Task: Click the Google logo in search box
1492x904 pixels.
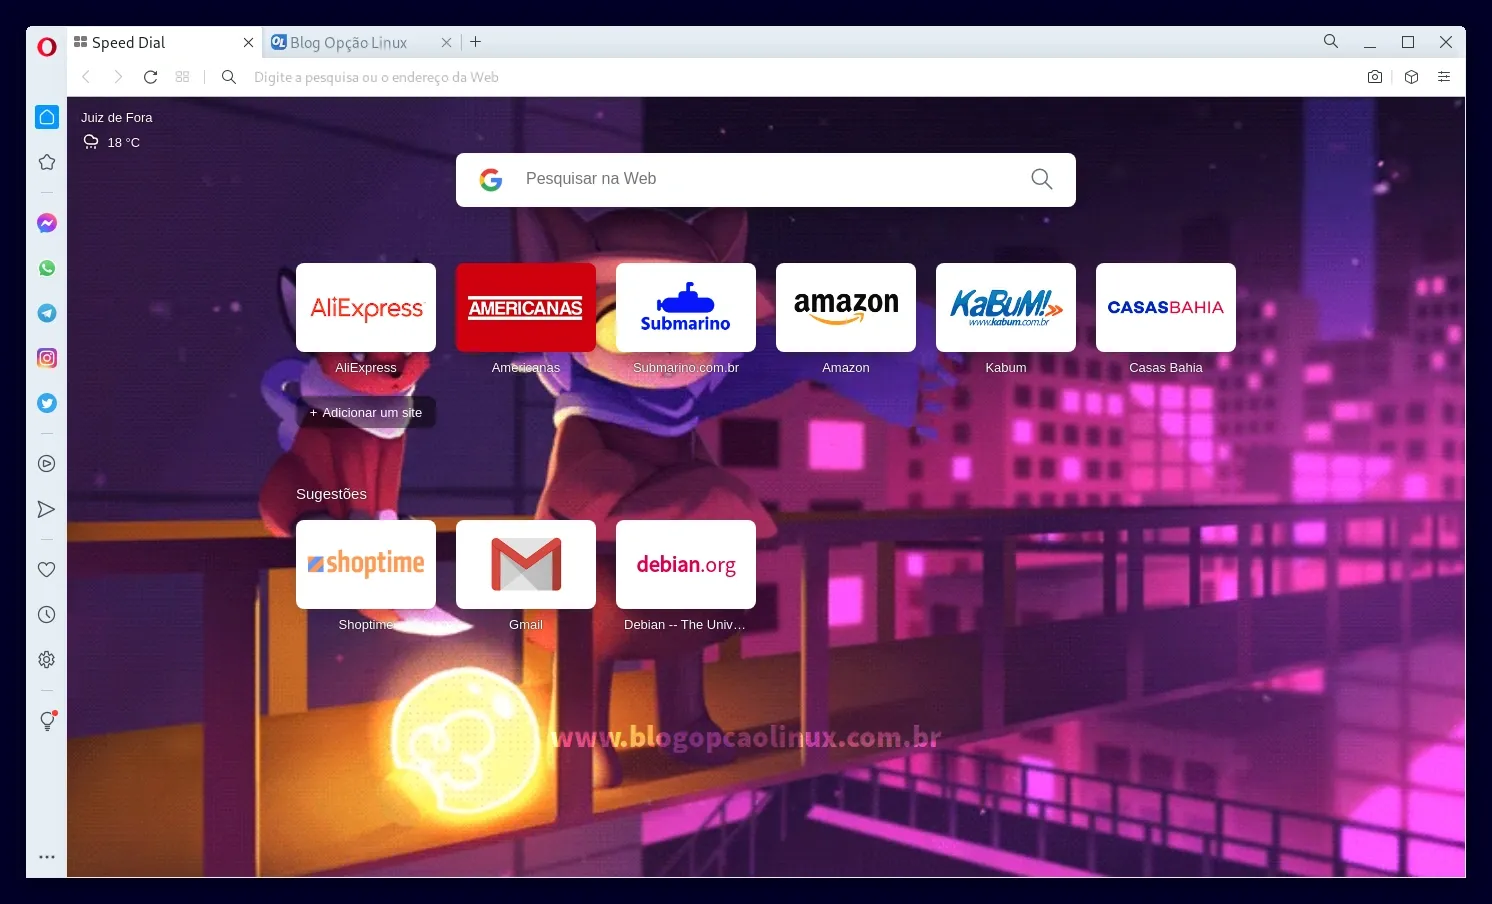Action: [490, 180]
